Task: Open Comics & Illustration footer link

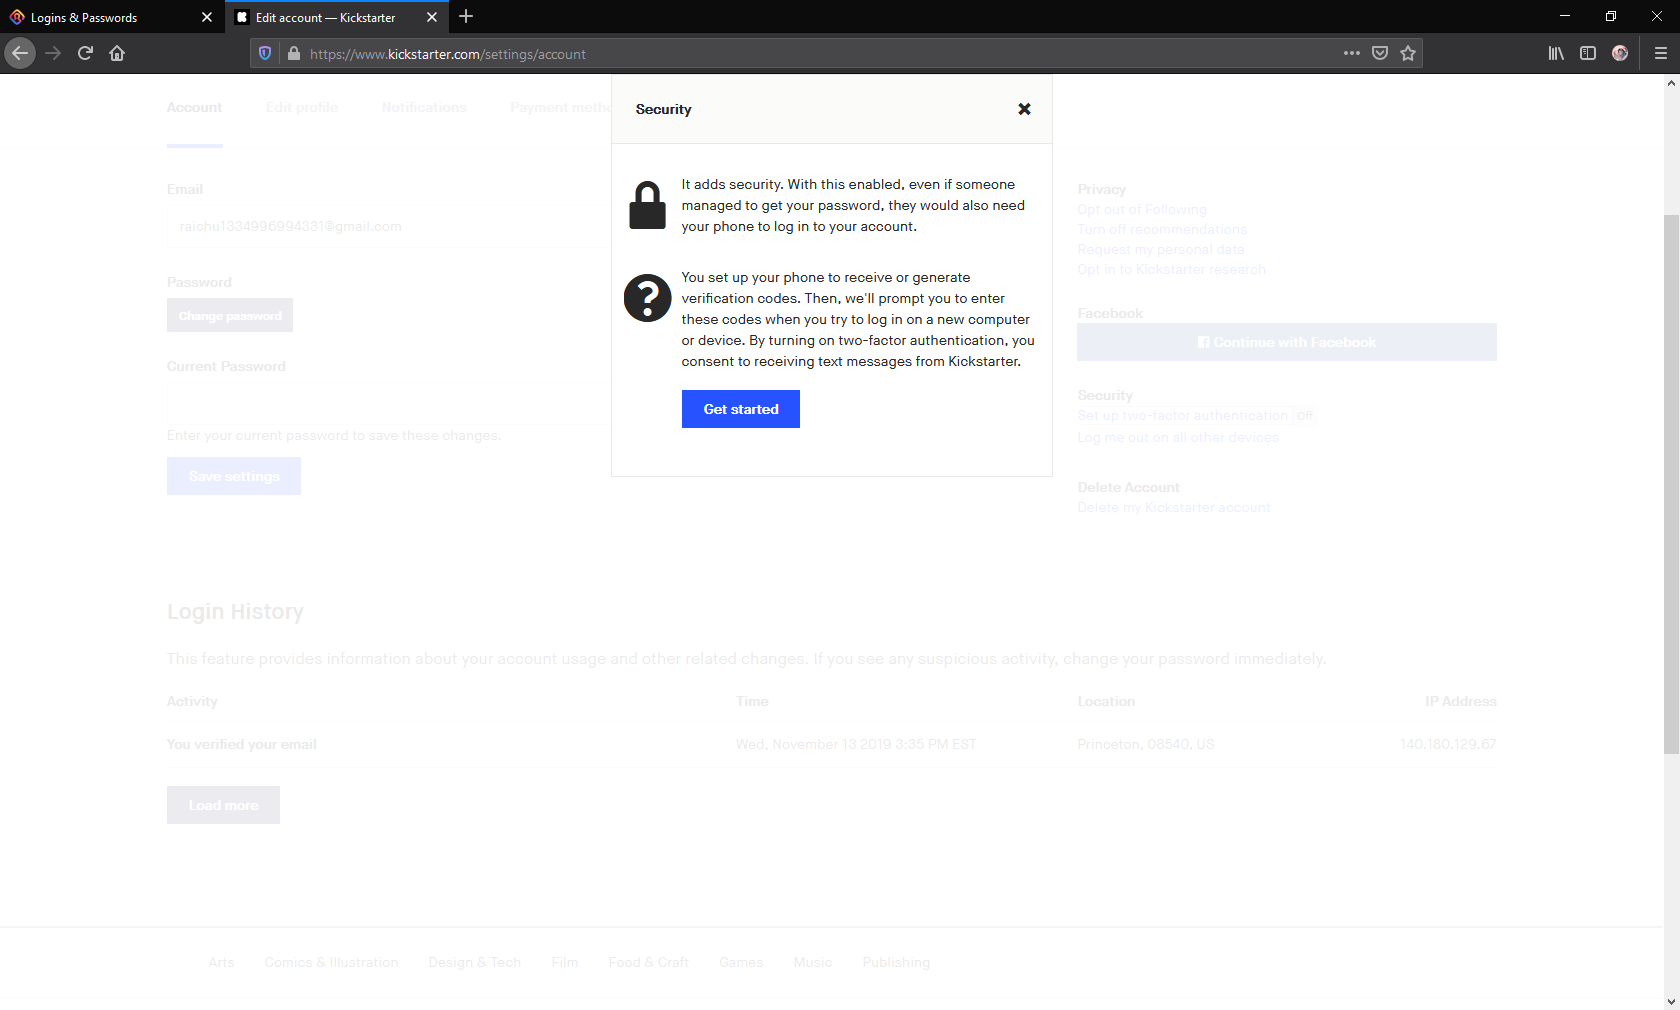Action: [x=331, y=962]
